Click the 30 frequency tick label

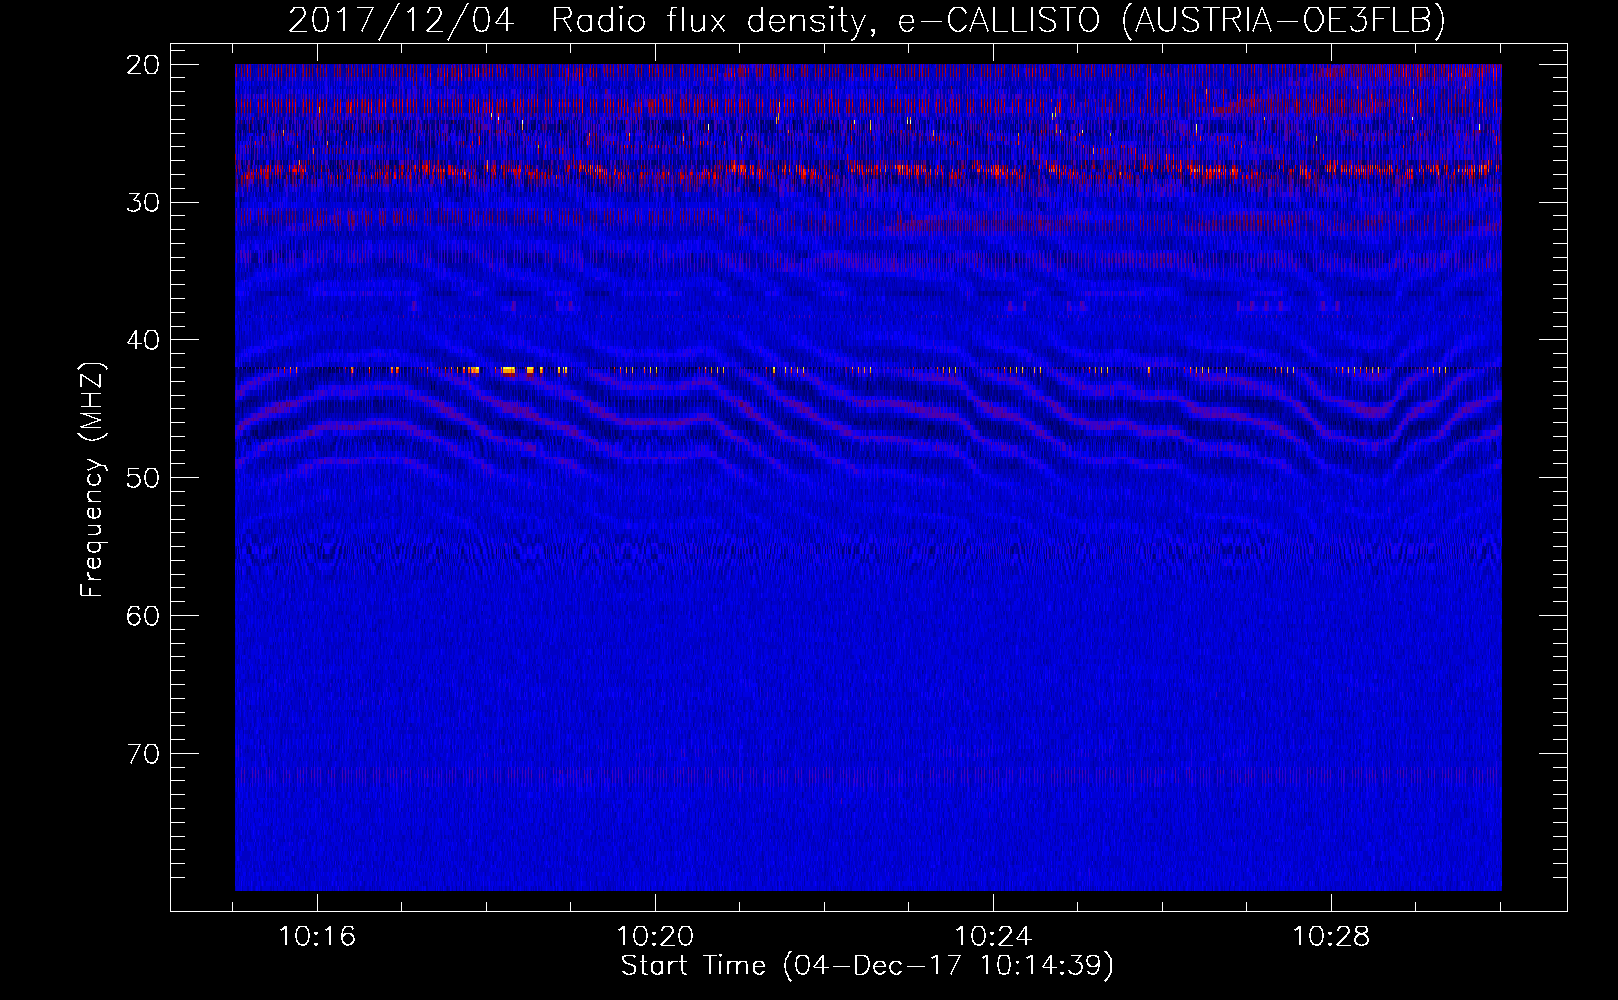click(x=144, y=203)
